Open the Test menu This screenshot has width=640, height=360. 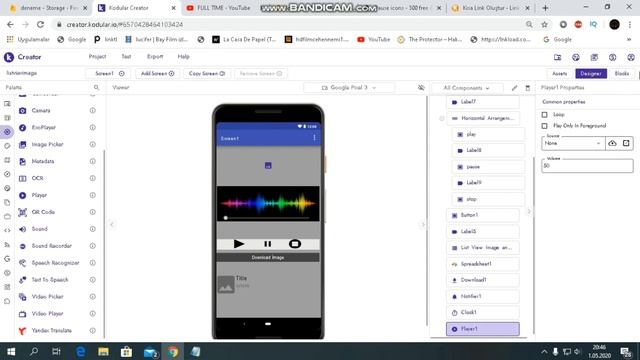click(x=126, y=57)
